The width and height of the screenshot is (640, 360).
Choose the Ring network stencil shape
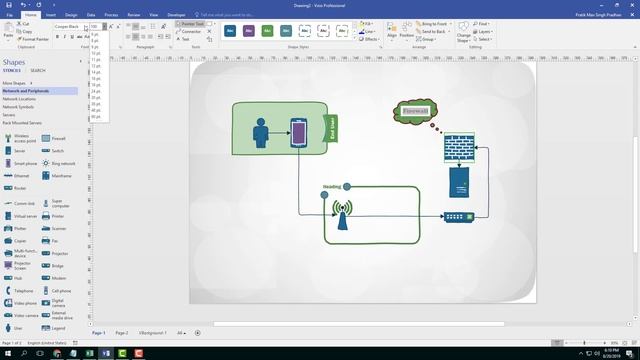click(x=59, y=163)
